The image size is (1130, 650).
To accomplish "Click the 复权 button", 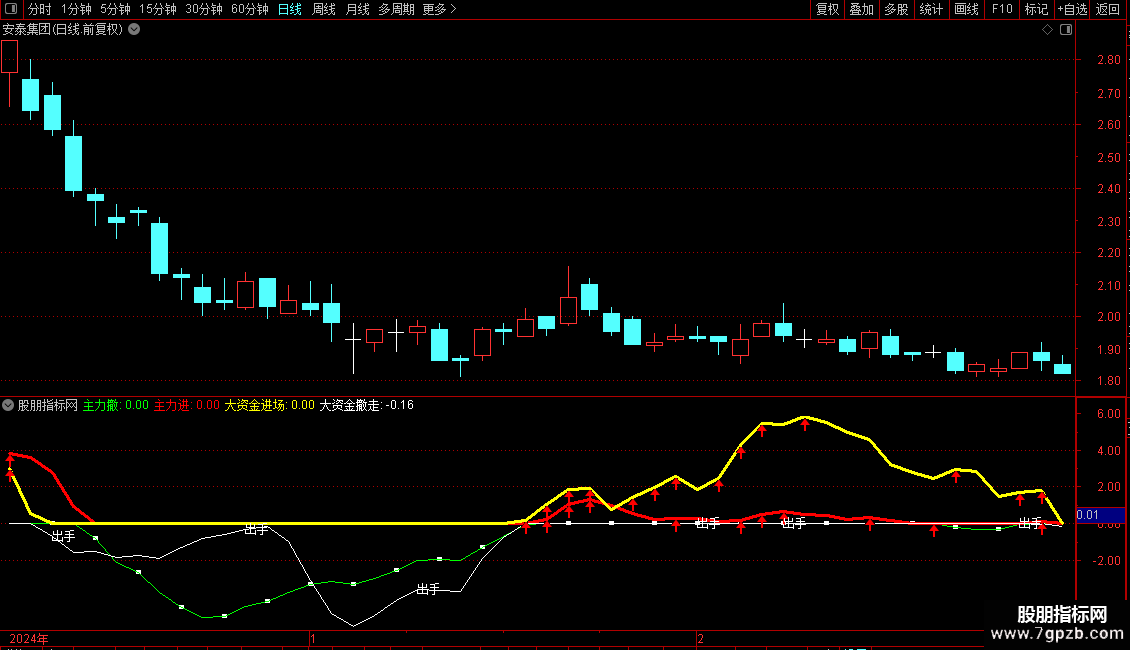I will coord(827,9).
